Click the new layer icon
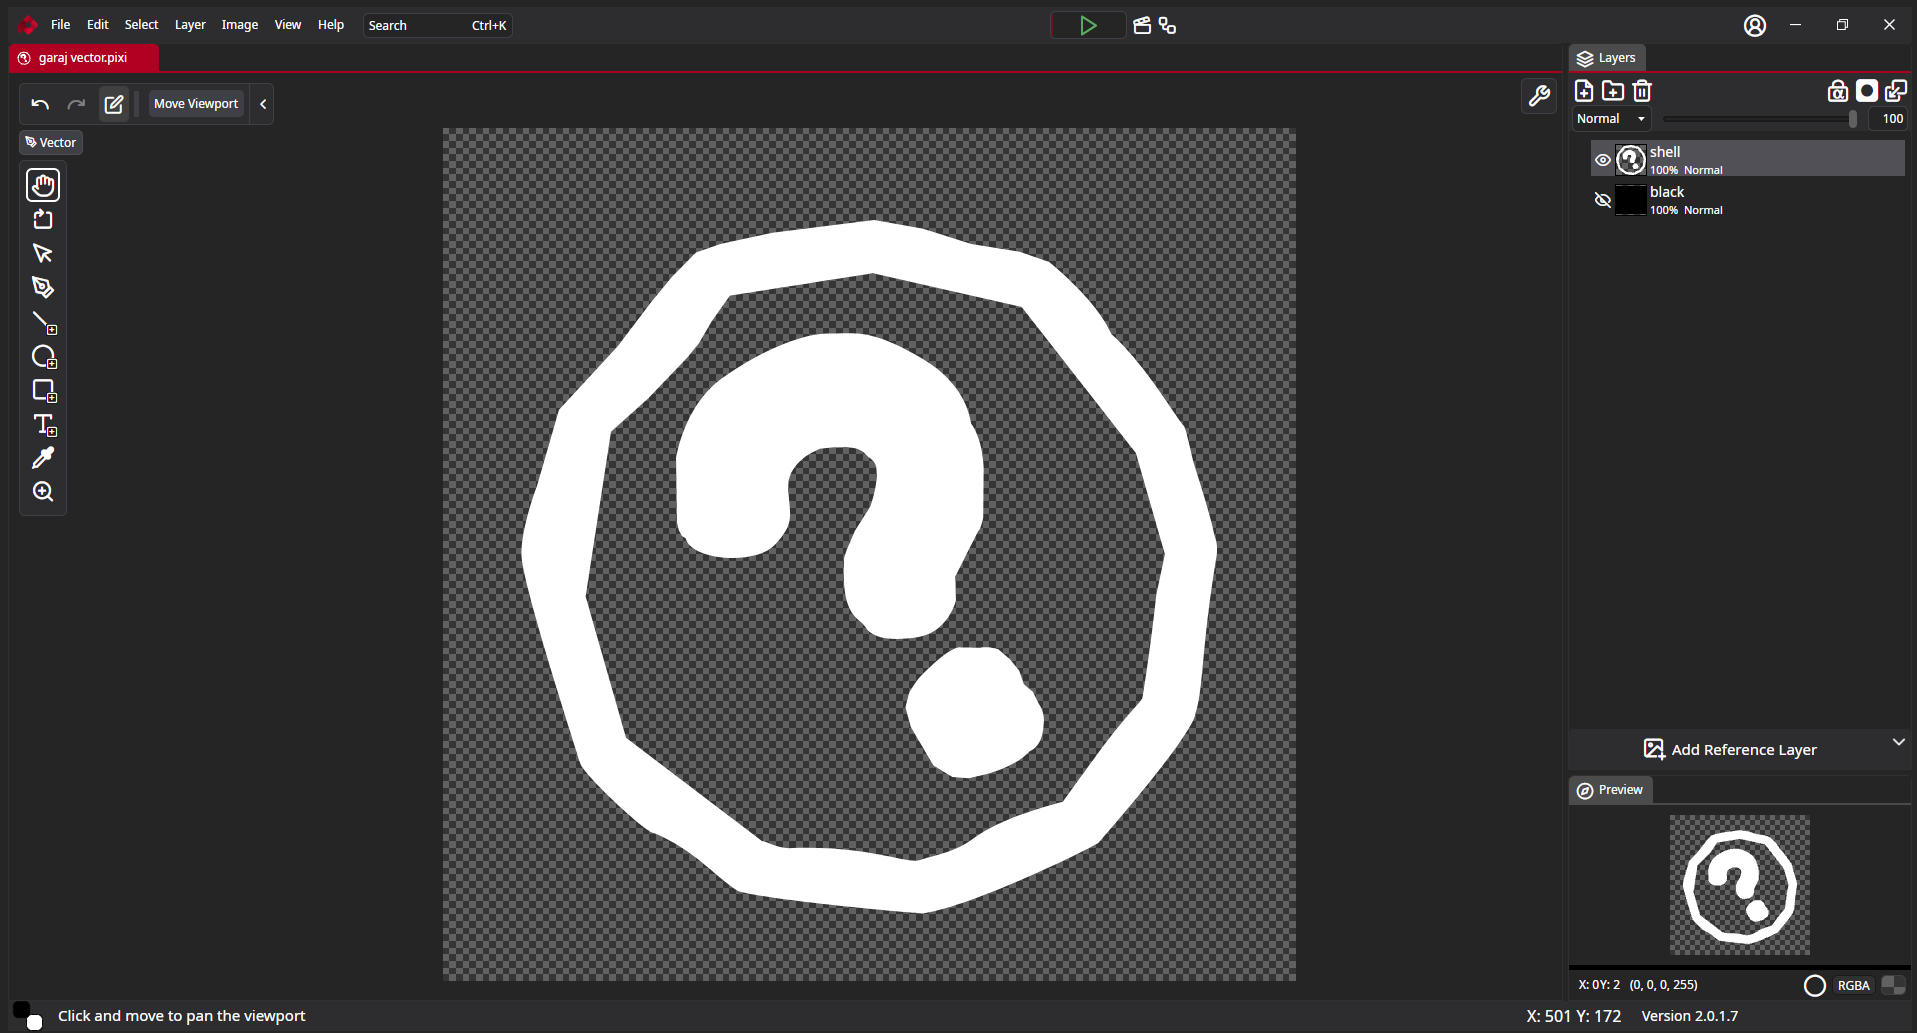 click(x=1584, y=91)
